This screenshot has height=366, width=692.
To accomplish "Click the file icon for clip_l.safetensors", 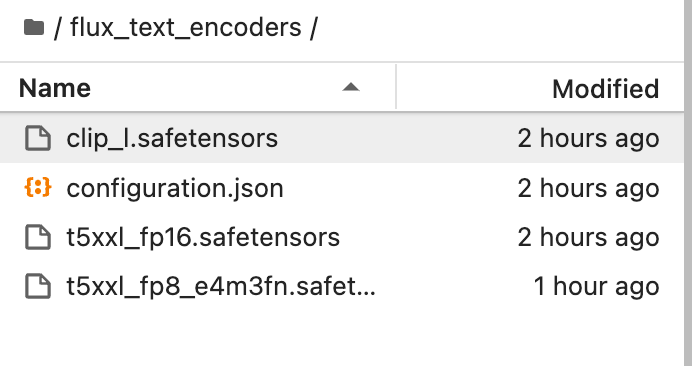I will (38, 138).
